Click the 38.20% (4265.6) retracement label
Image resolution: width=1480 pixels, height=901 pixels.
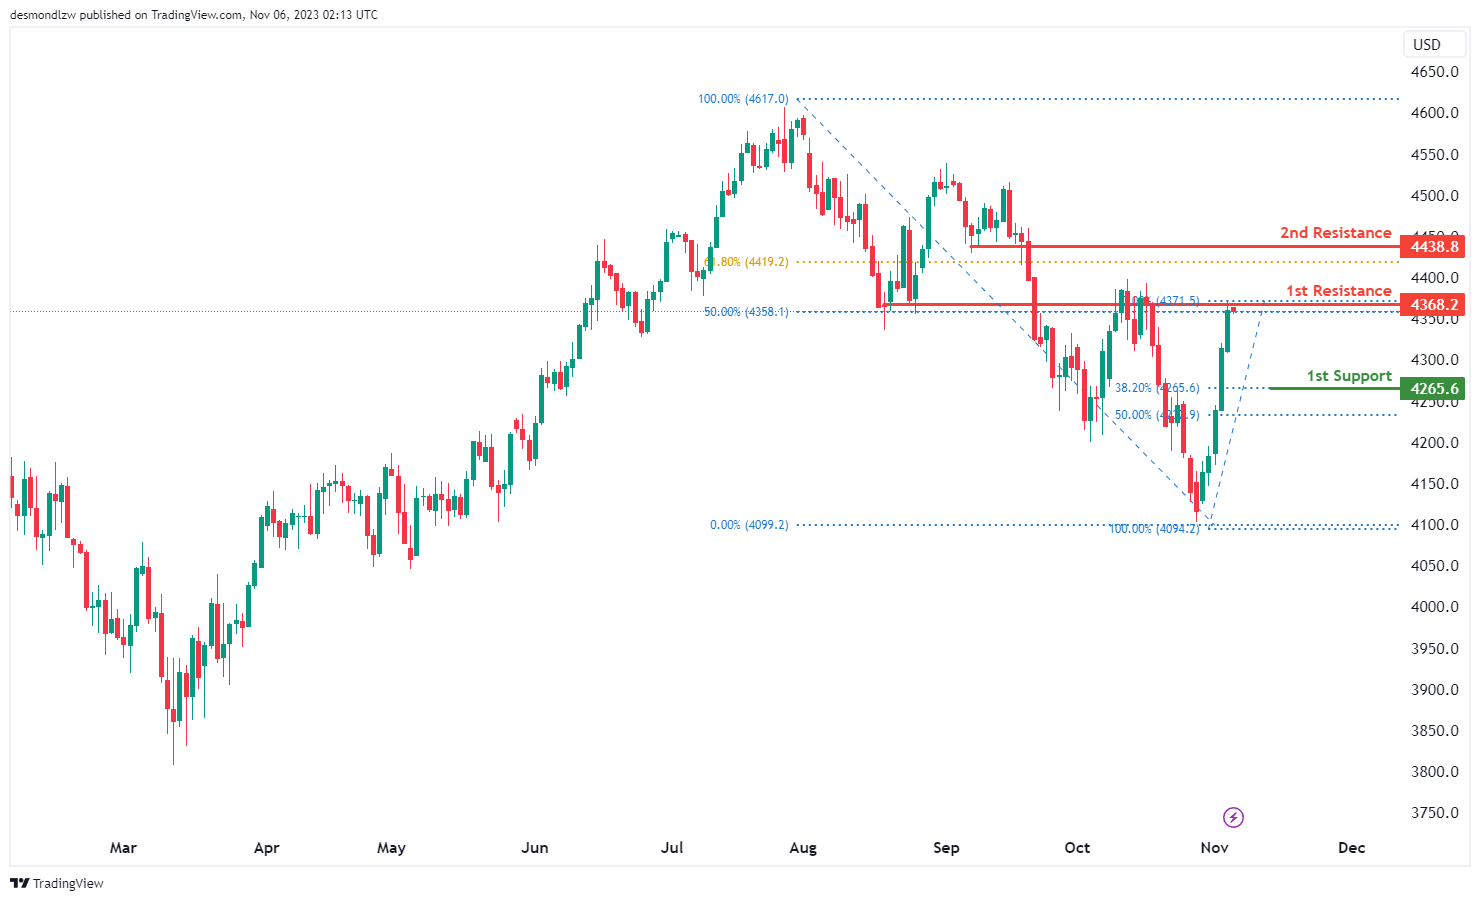1156,388
